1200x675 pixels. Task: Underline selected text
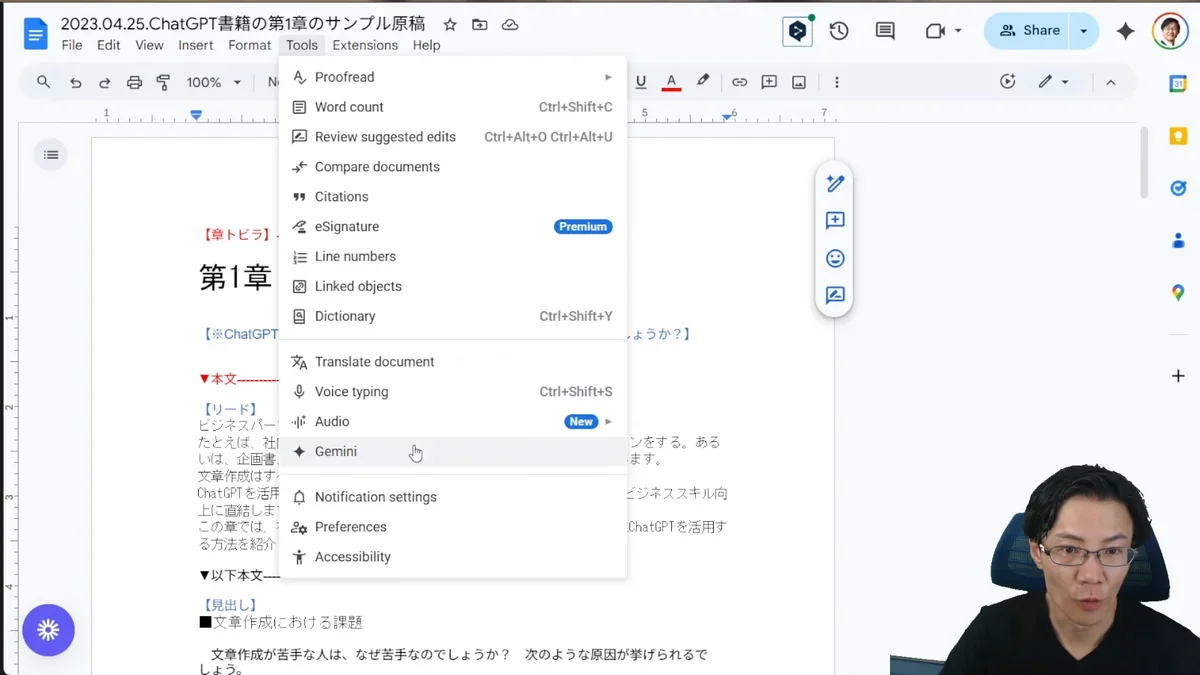coord(641,82)
